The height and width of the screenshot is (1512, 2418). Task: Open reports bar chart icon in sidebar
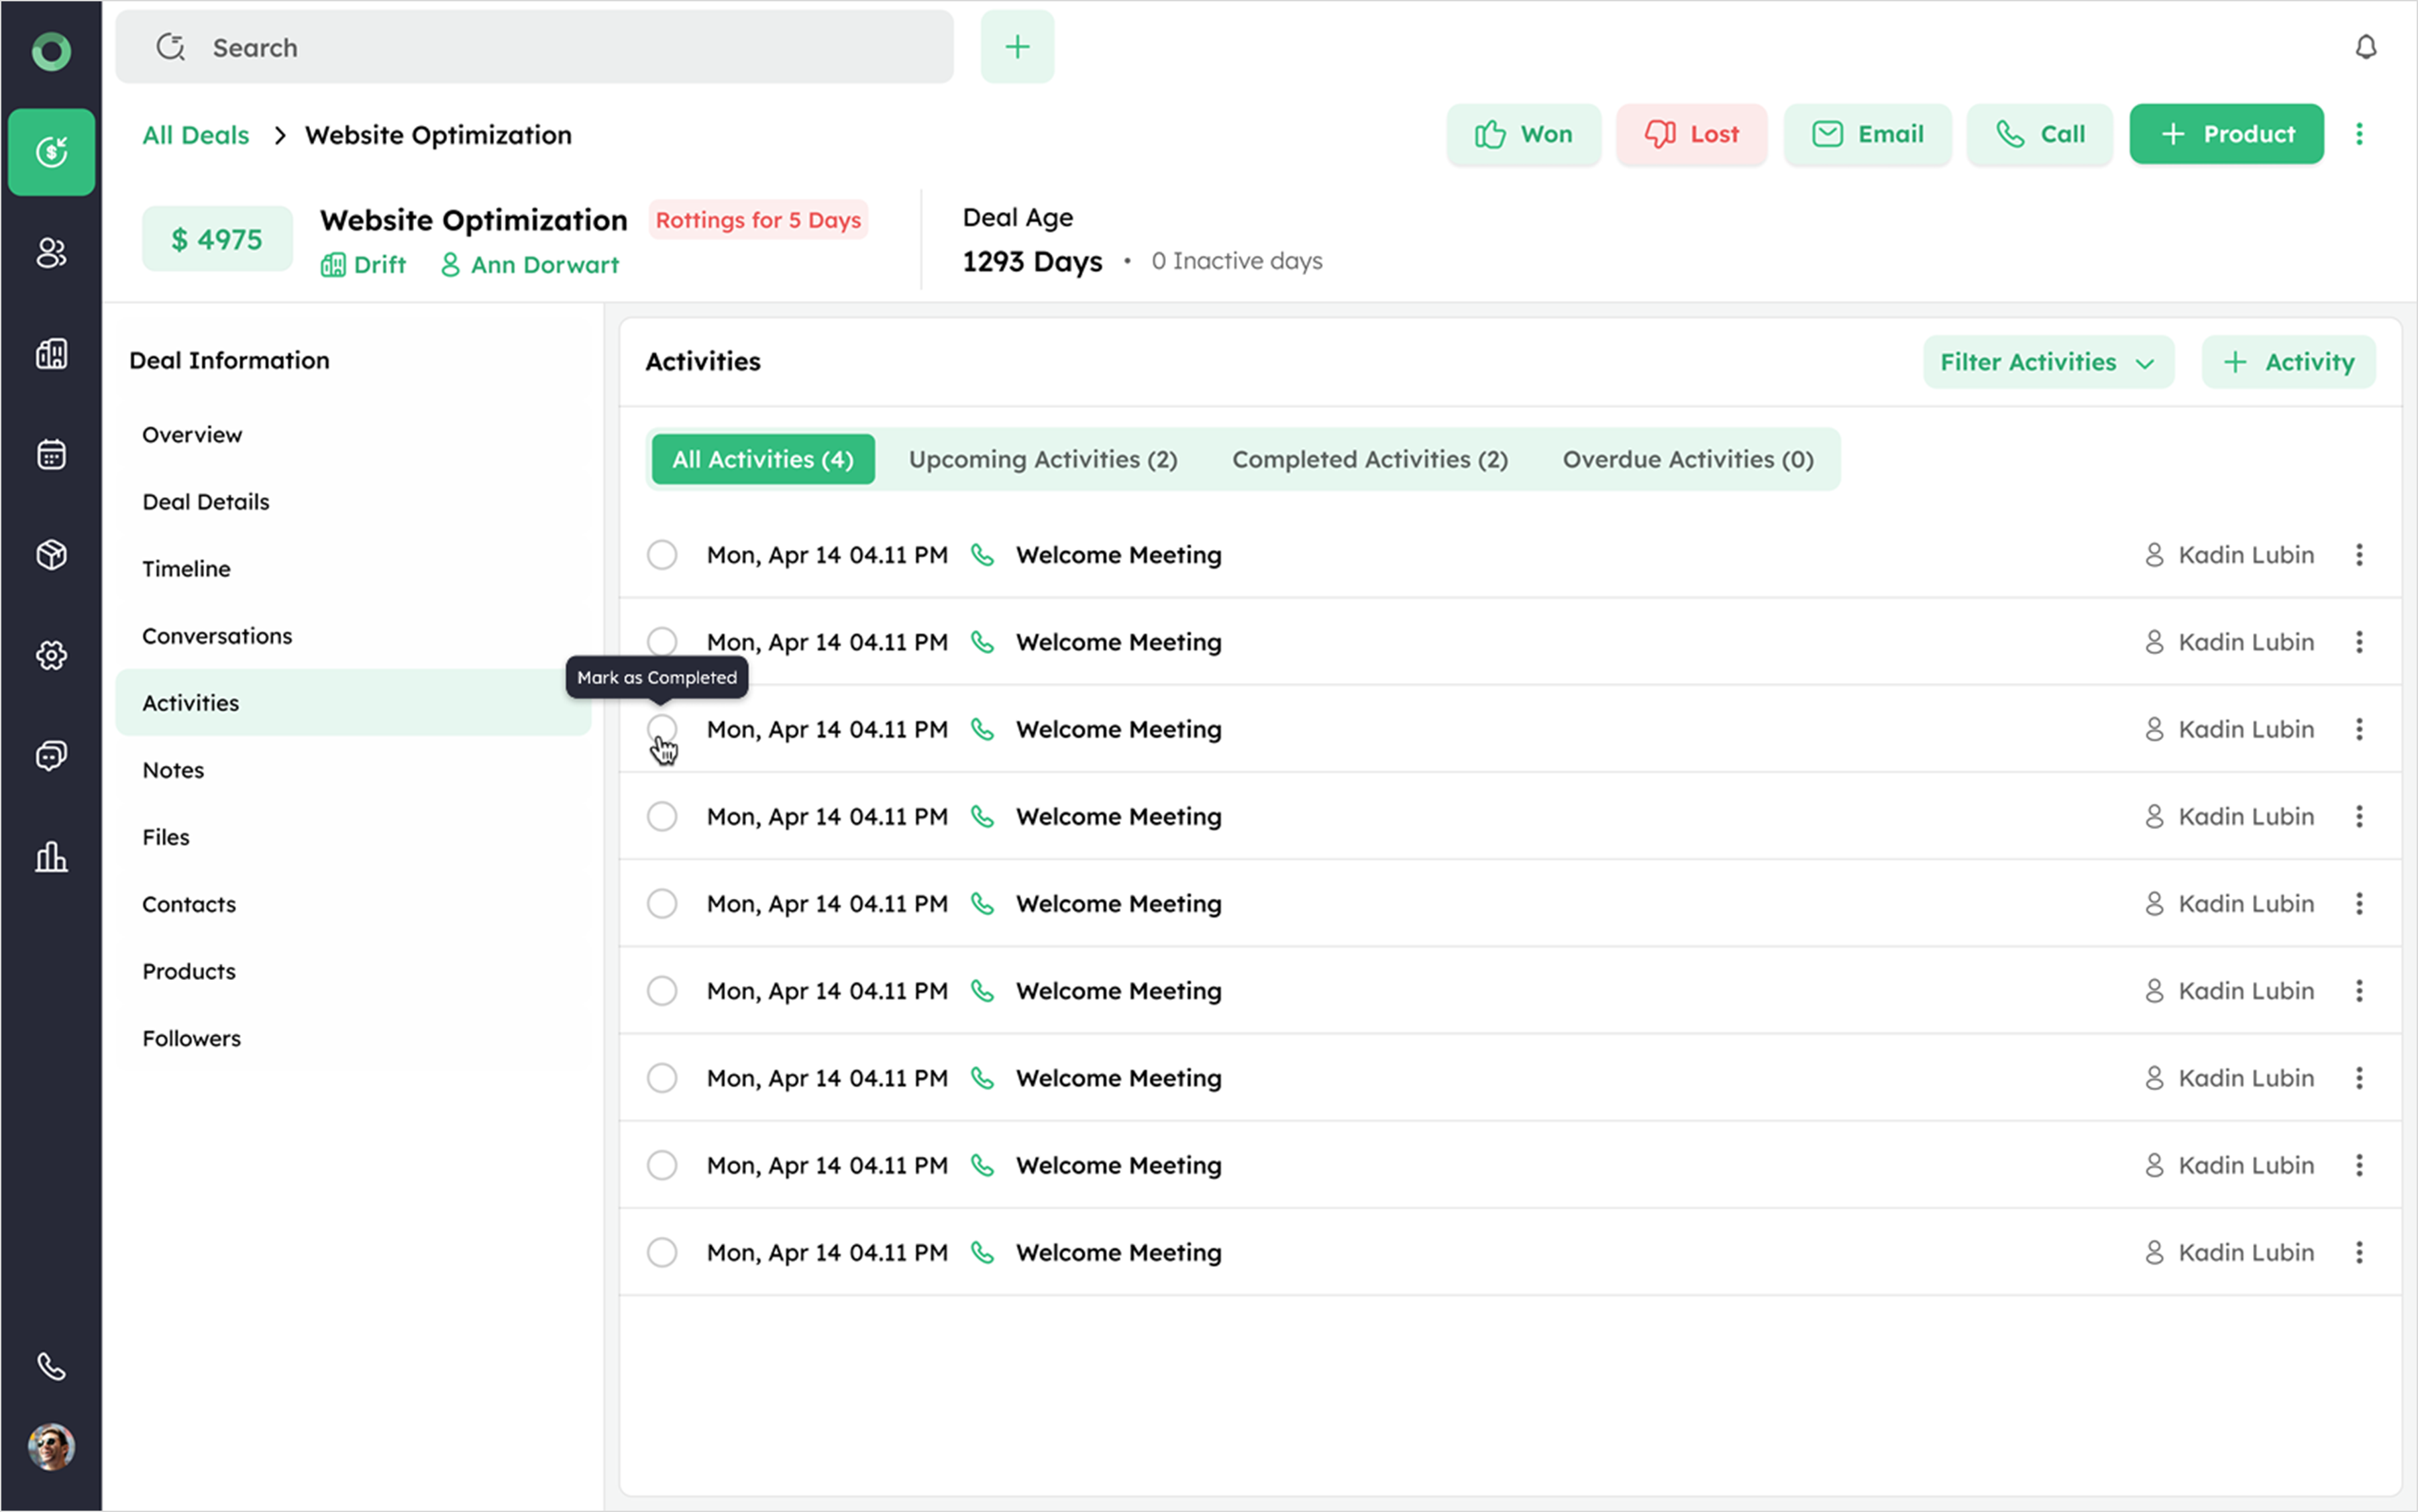(x=52, y=857)
